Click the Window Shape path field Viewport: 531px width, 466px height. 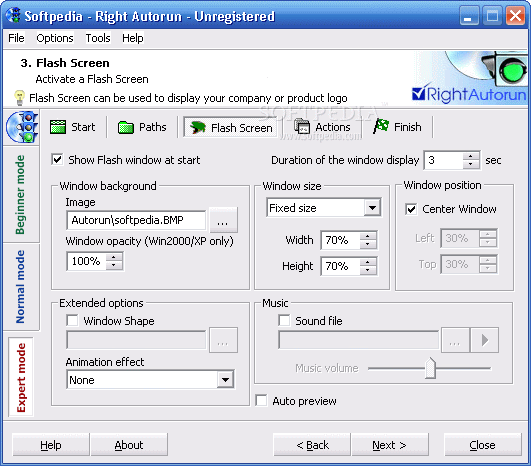pos(136,340)
